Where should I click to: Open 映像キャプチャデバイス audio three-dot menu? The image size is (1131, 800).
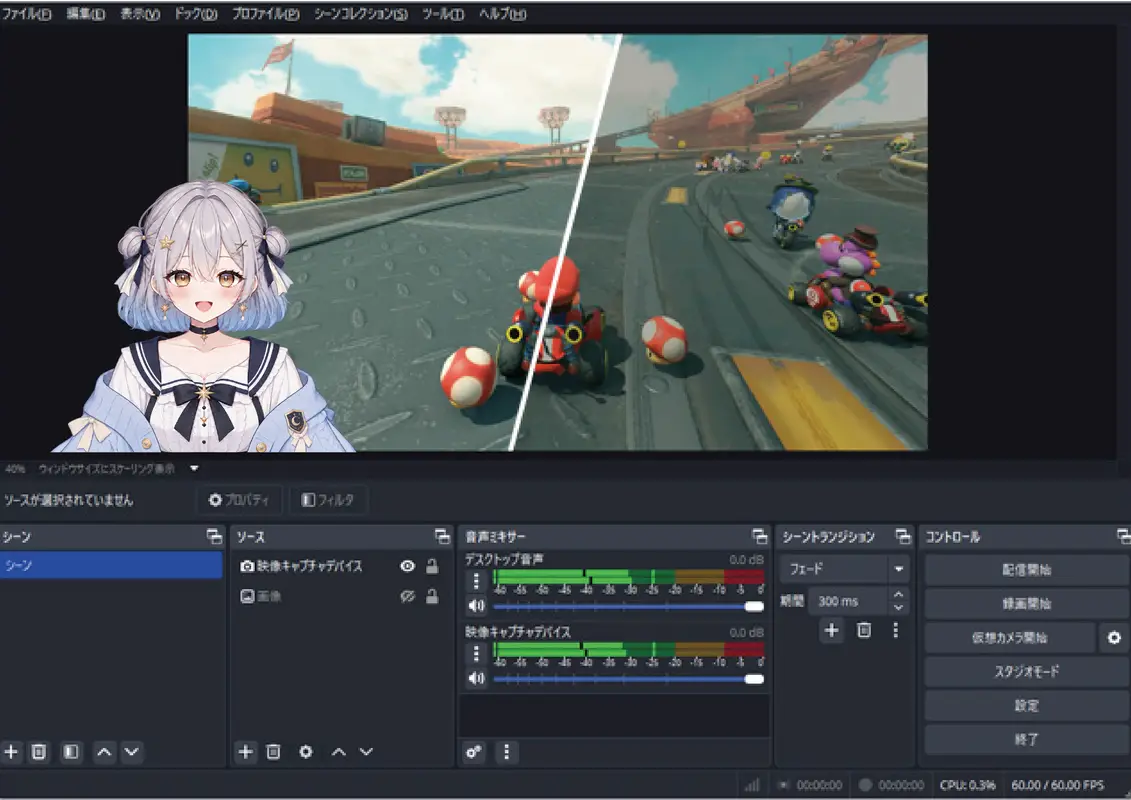476,654
